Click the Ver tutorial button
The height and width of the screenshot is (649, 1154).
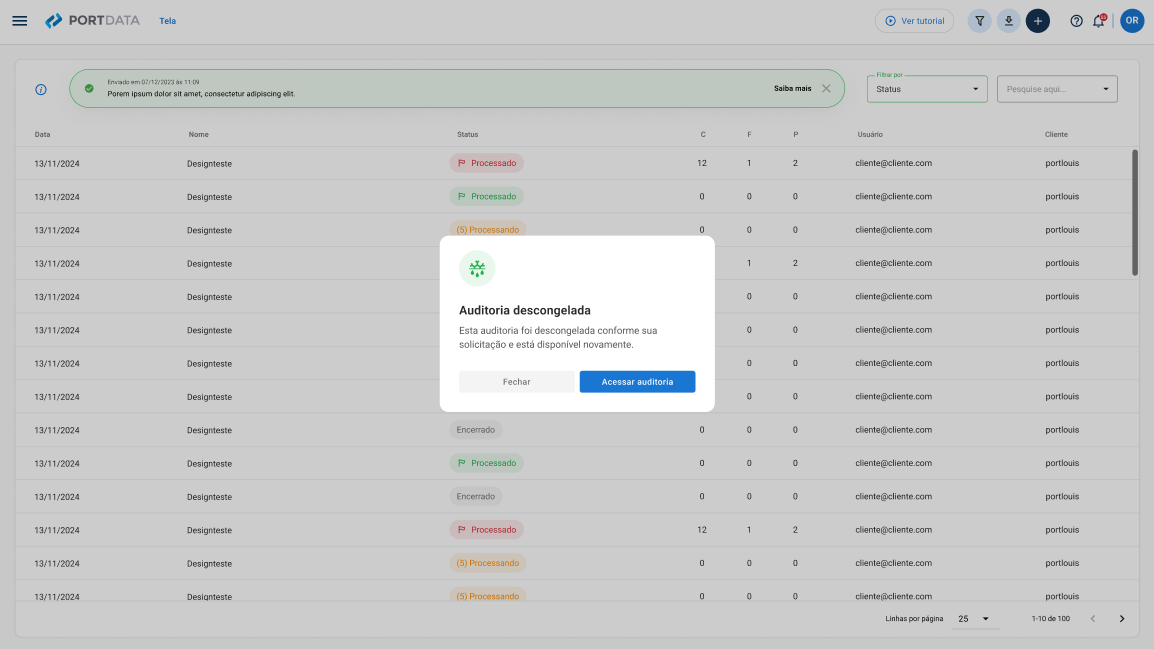point(914,21)
